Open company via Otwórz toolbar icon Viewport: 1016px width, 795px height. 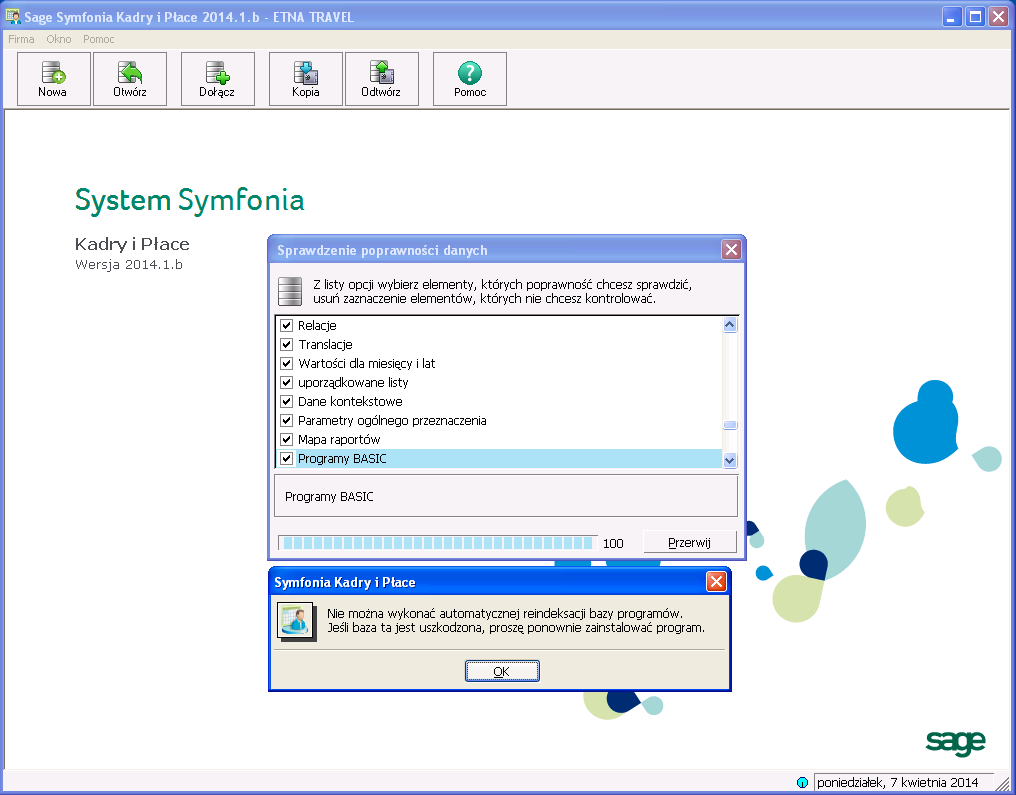(130, 79)
